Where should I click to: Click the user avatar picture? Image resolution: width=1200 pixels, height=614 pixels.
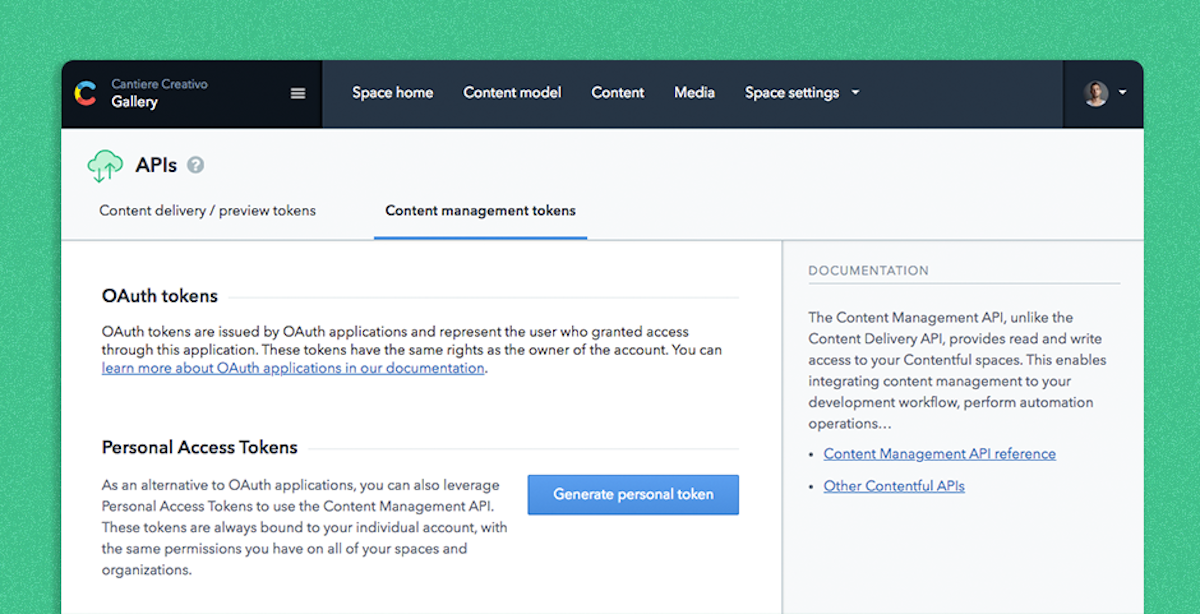[x=1096, y=93]
